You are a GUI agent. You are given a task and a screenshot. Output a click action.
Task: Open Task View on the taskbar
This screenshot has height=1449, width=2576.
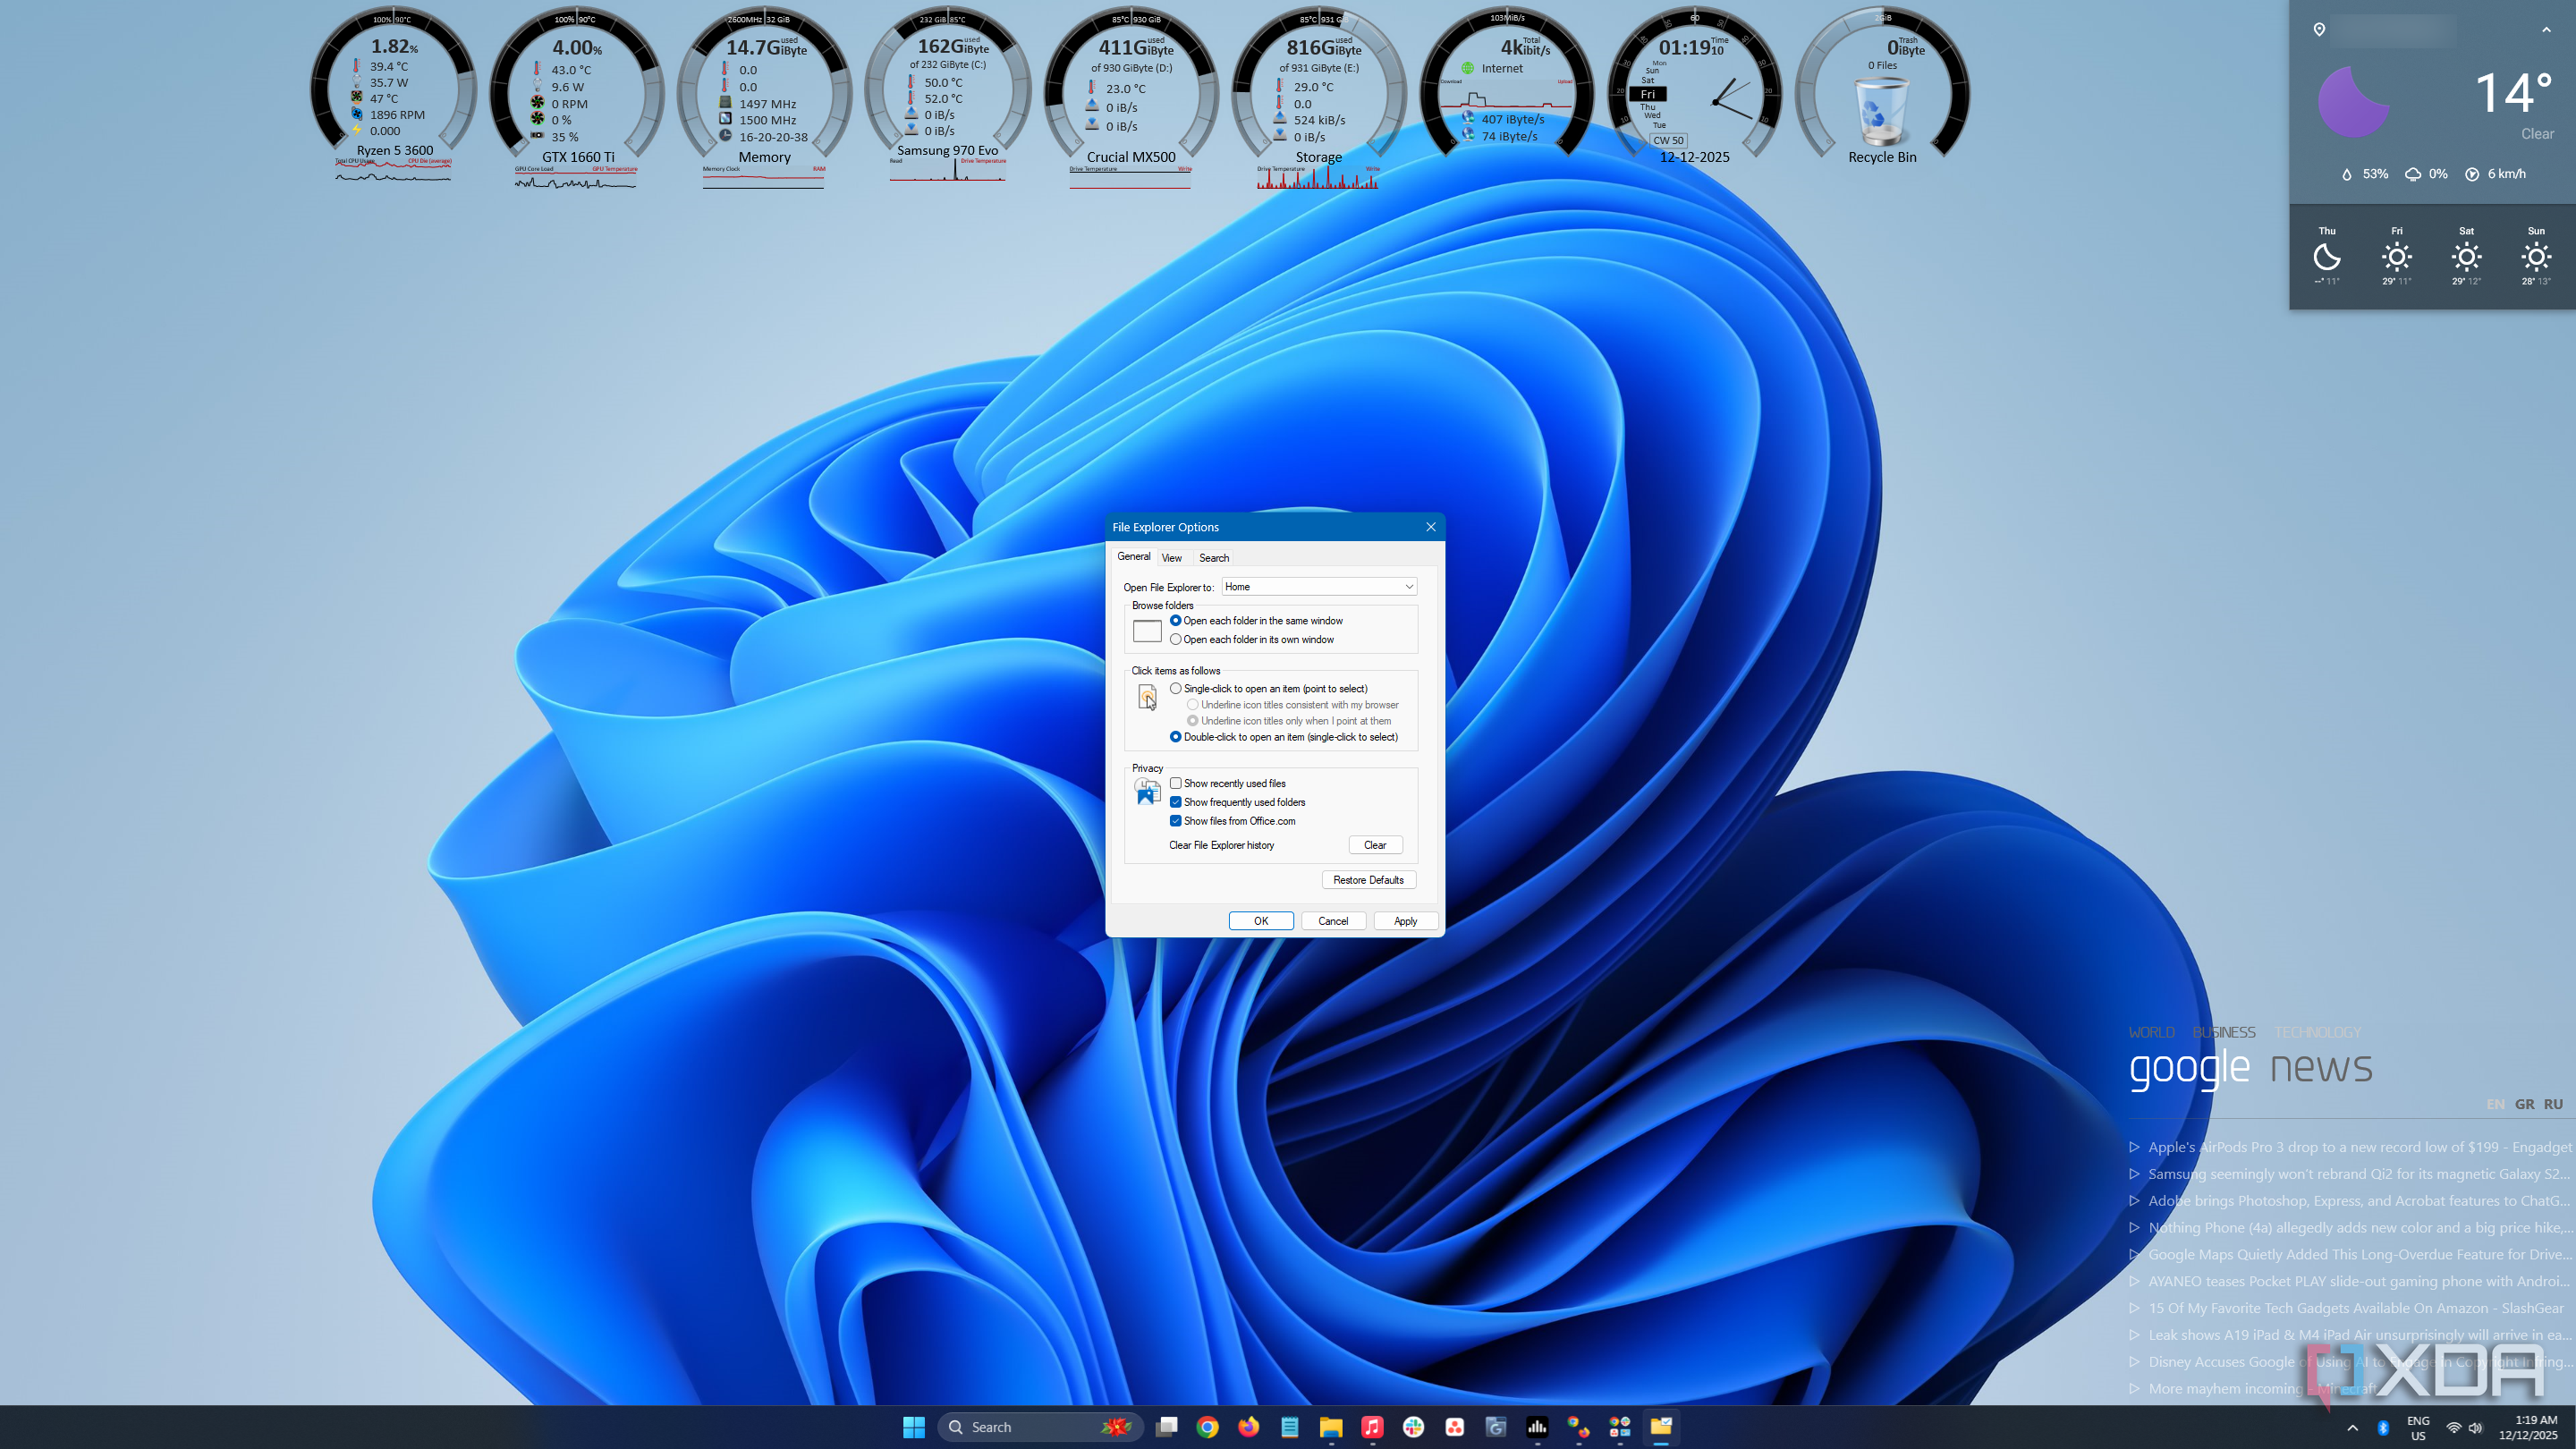pyautogui.click(x=1166, y=1427)
